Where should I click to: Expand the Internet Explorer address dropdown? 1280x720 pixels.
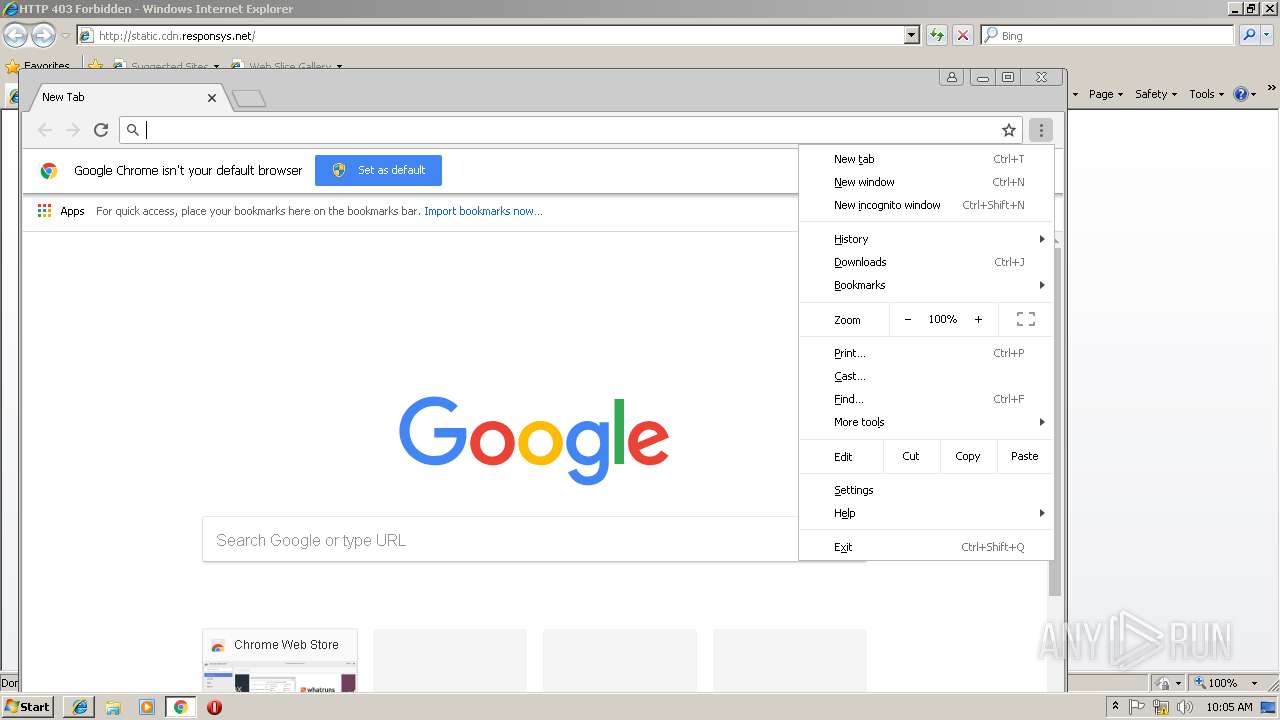coord(912,35)
